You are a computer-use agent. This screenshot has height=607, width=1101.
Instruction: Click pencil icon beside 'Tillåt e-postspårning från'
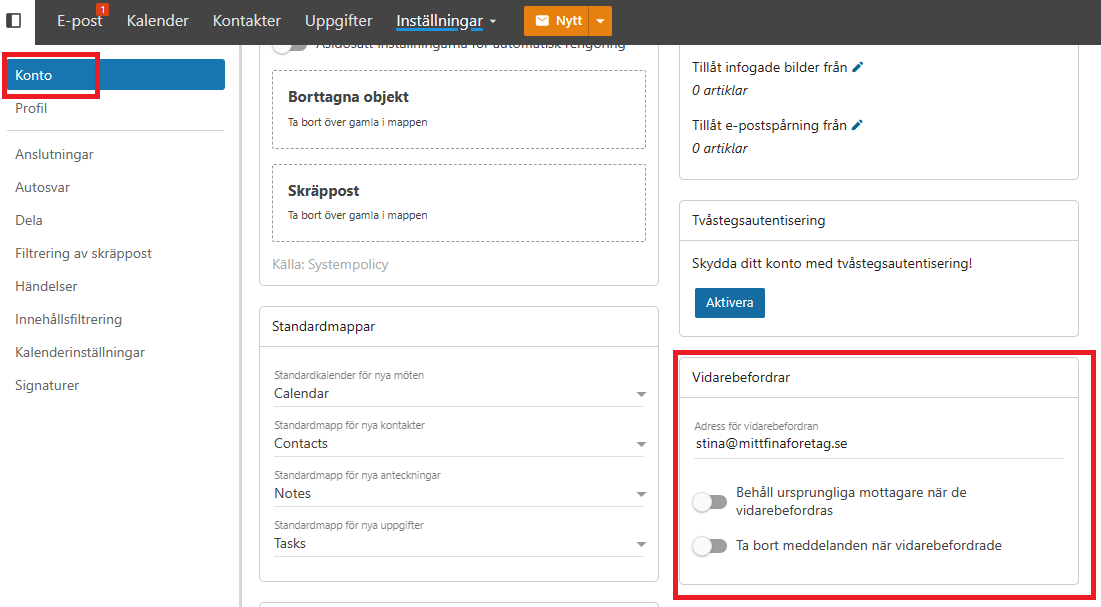click(x=857, y=125)
